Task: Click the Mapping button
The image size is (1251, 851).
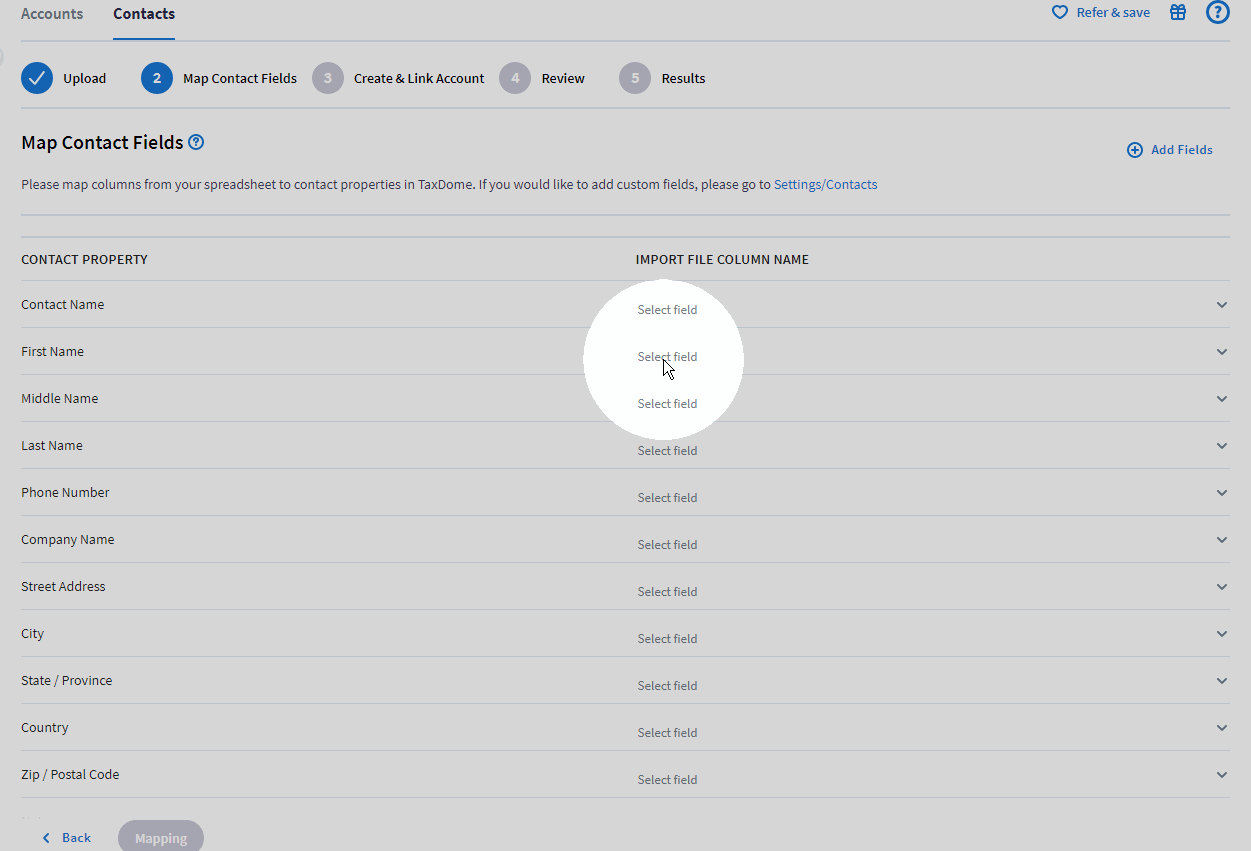Action: click(x=160, y=837)
